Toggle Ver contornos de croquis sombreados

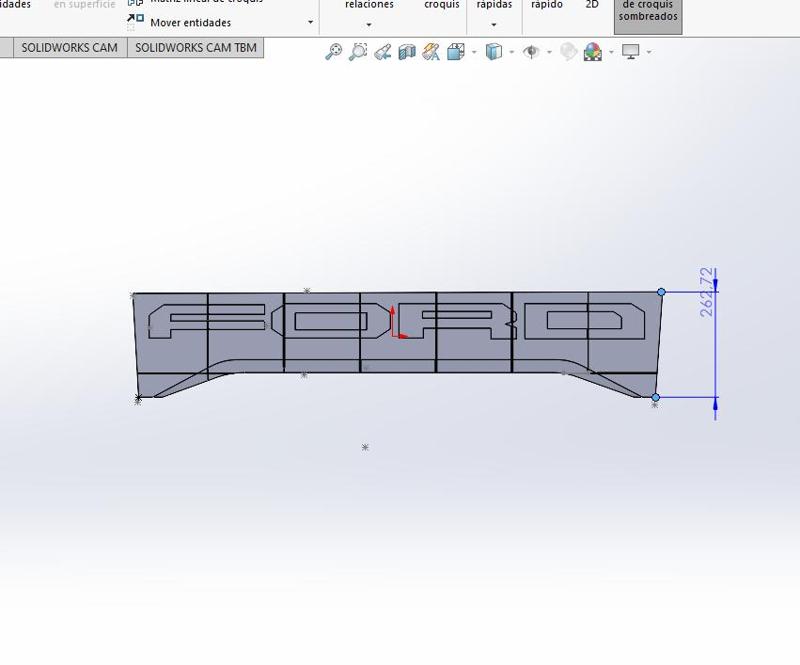646,15
